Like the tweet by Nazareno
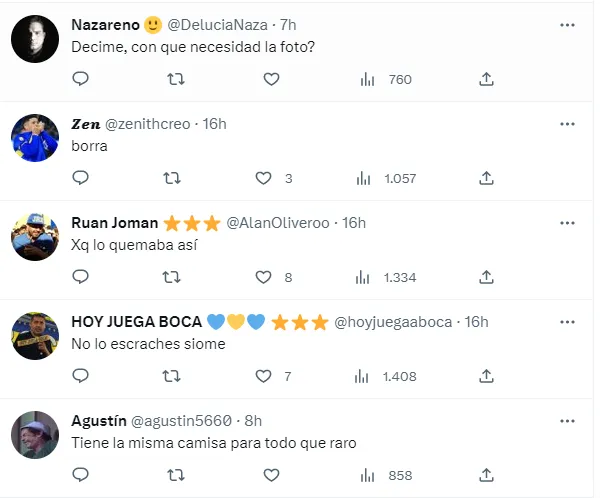The height and width of the screenshot is (498, 600). [x=271, y=79]
